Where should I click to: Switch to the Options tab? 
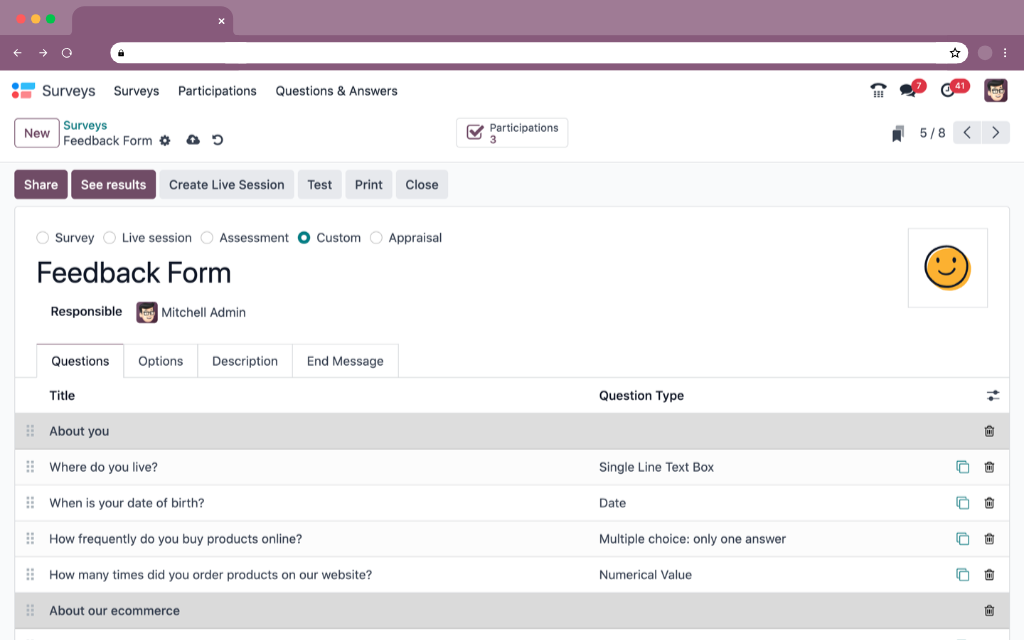(160, 361)
